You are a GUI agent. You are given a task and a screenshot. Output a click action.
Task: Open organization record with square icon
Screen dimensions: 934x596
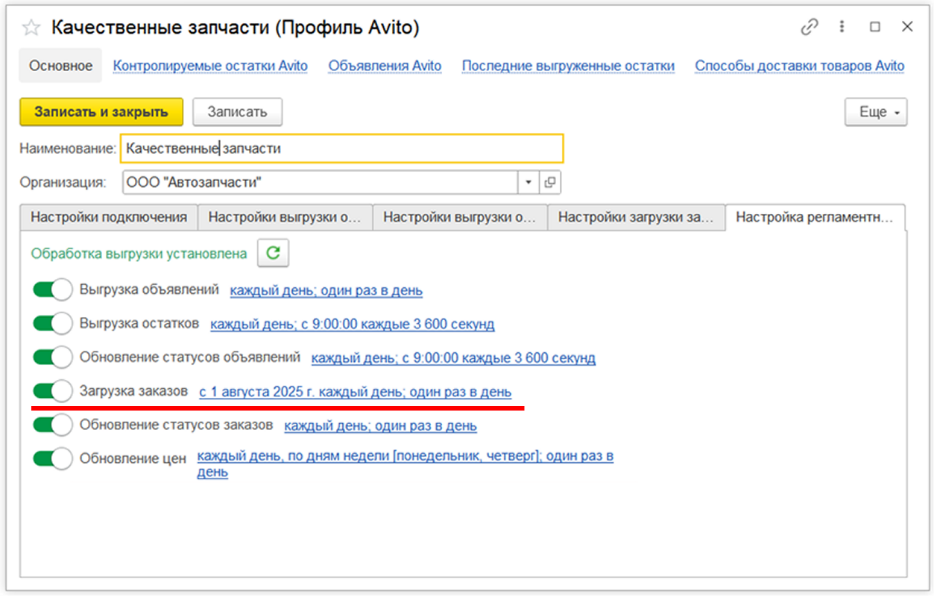point(551,183)
